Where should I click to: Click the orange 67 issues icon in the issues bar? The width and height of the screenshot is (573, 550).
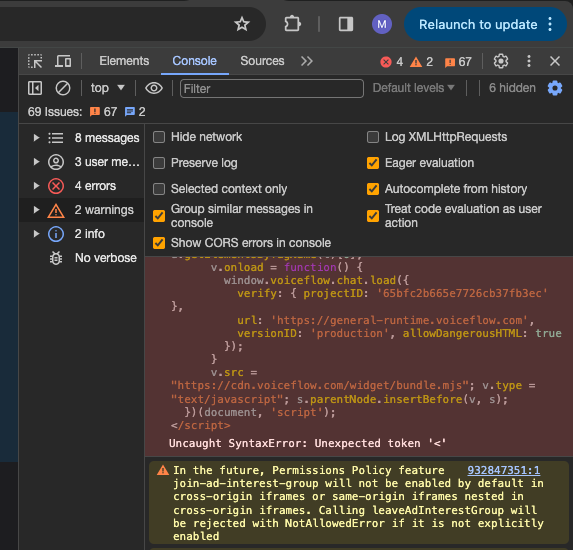(95, 111)
